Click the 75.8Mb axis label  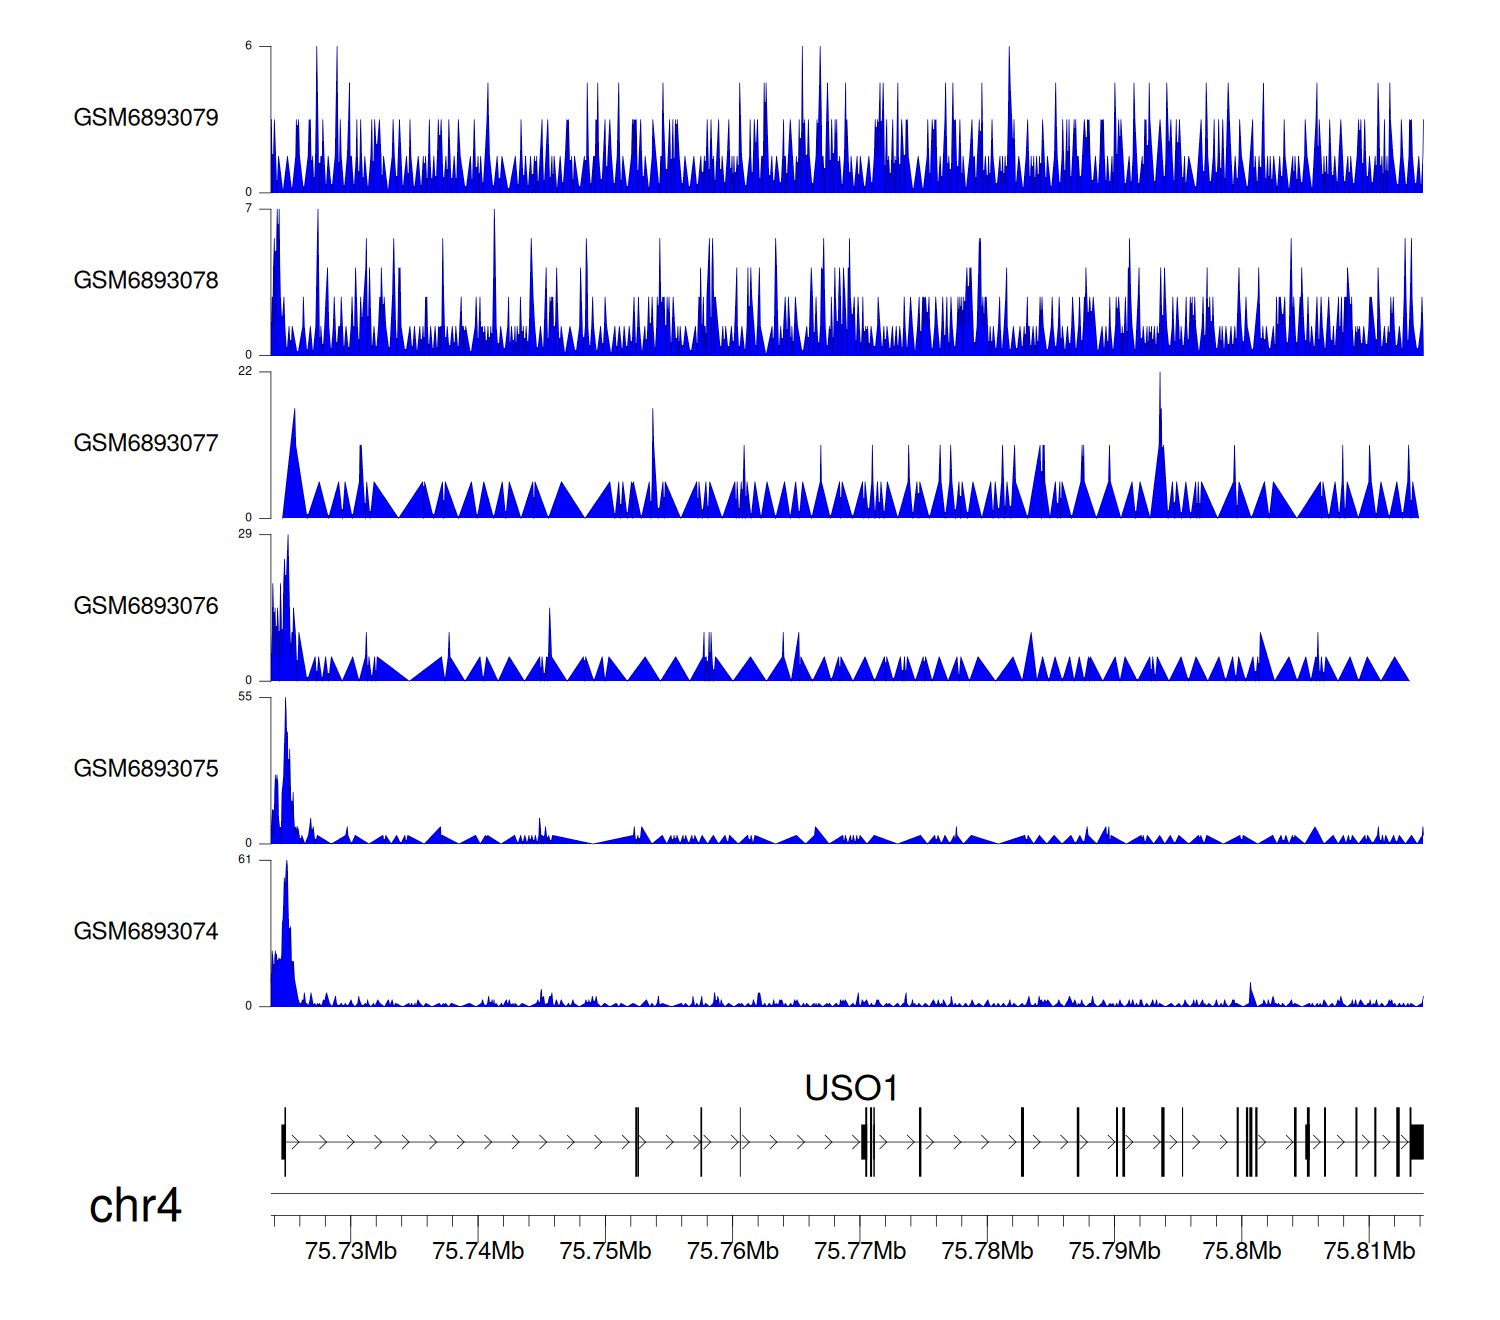tap(1241, 1251)
